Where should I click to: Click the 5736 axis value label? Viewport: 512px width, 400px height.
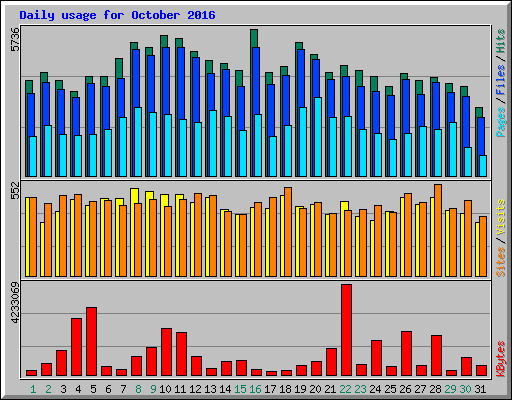(15, 39)
